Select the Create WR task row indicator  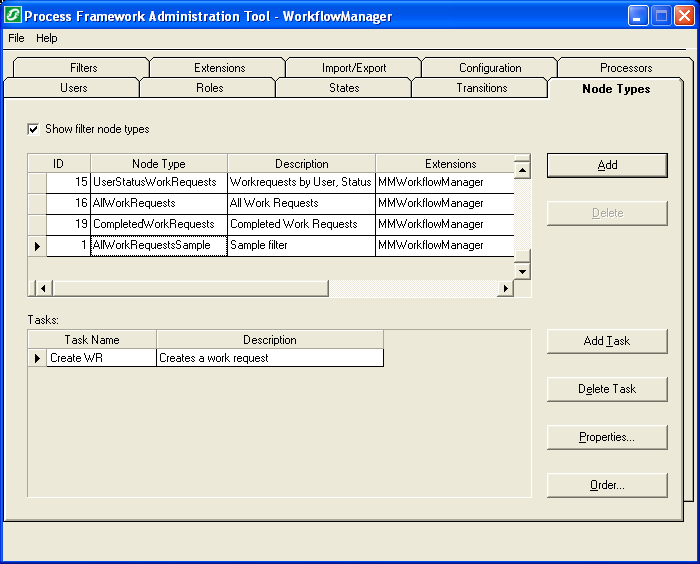37,358
